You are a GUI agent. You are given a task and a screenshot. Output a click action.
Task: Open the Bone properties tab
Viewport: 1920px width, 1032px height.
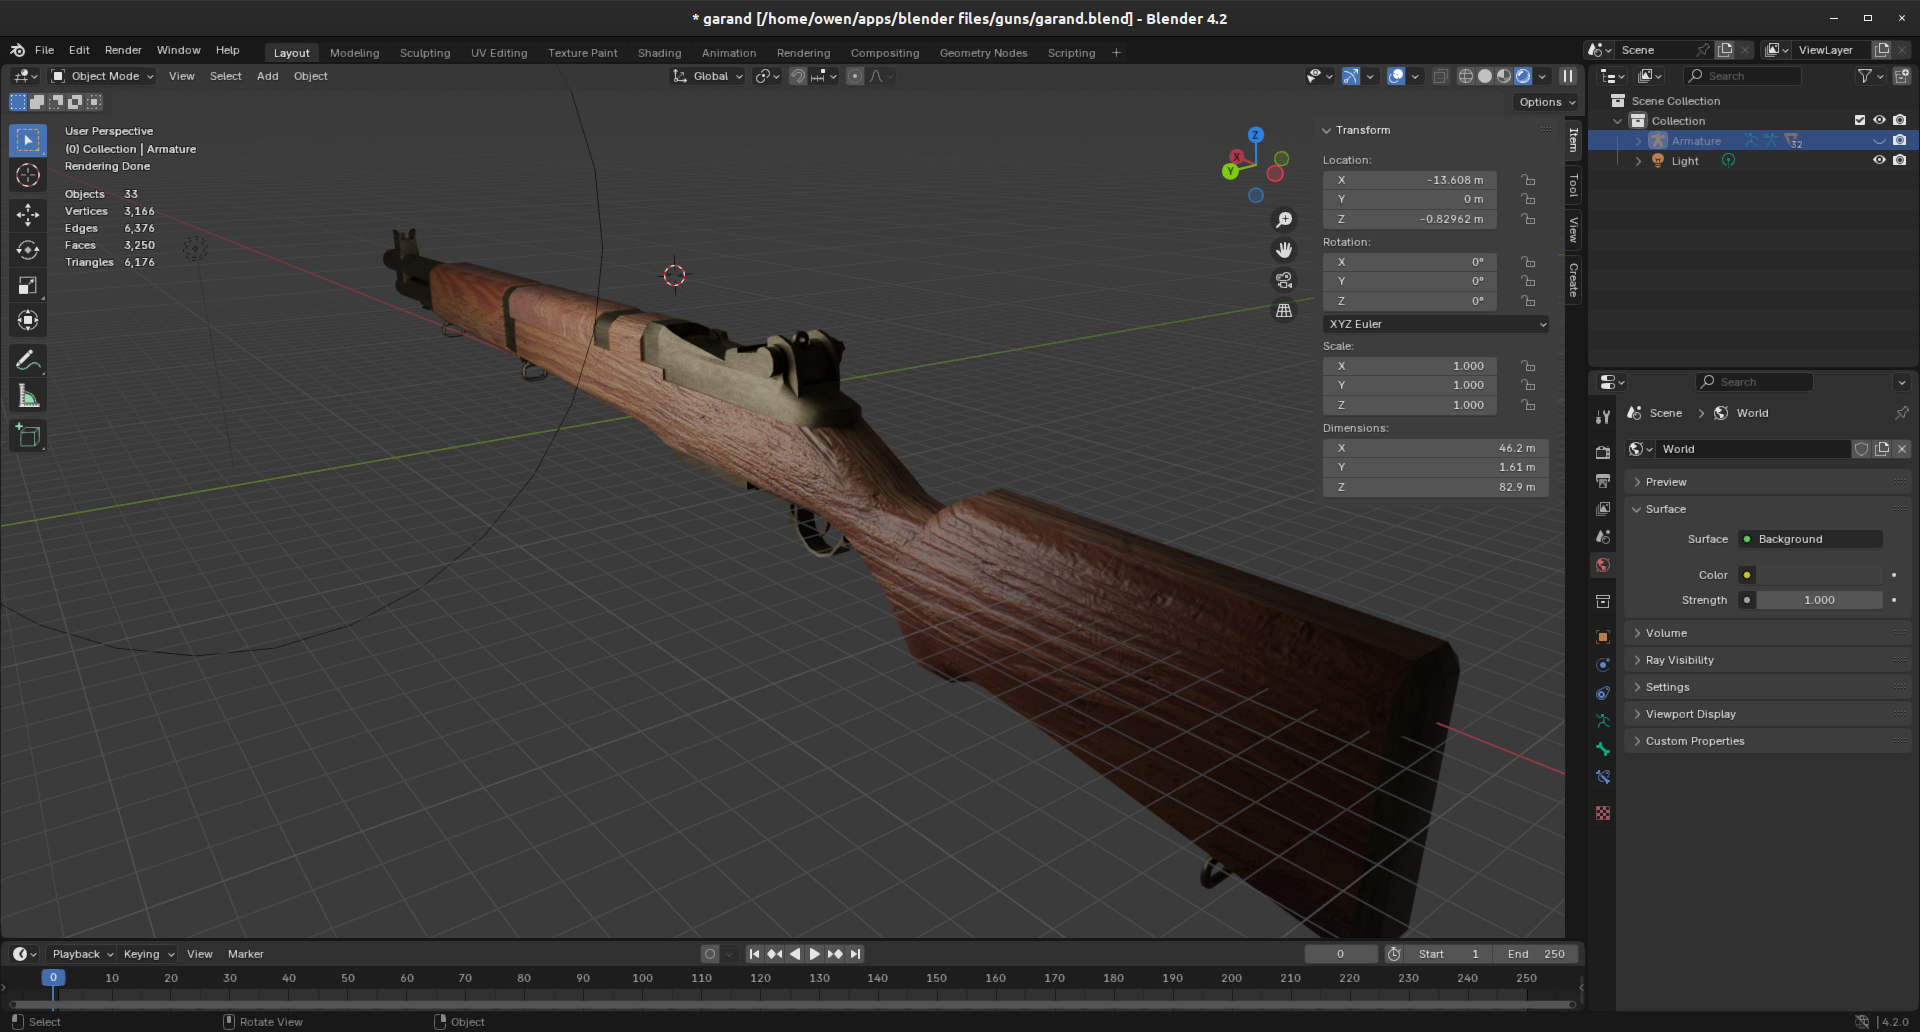coord(1603,749)
